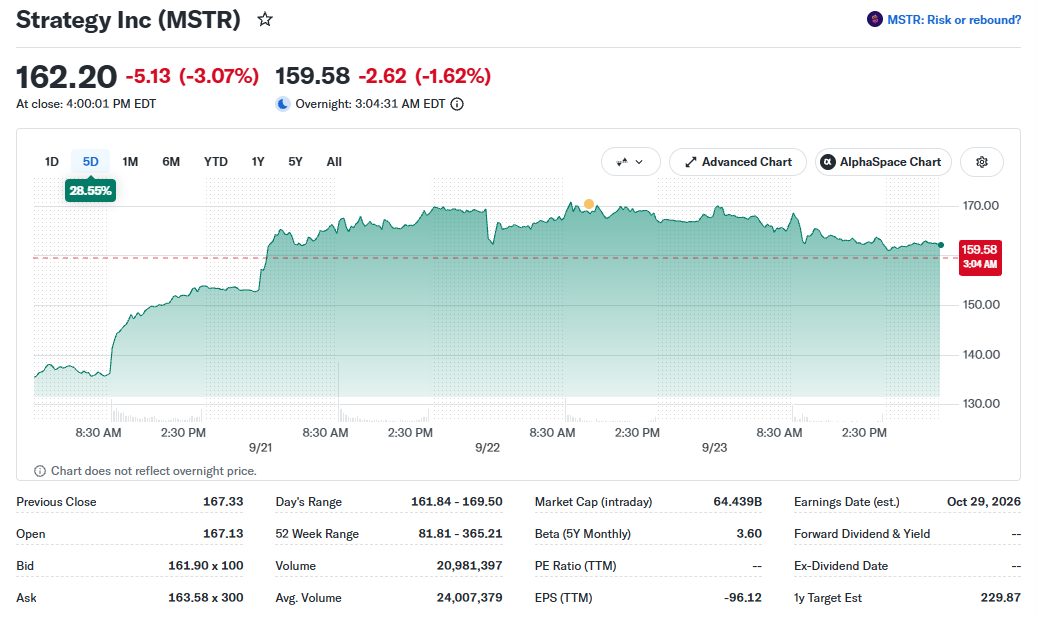The width and height of the screenshot is (1038, 618).
Task: Click the Bid value 161.90 x 100
Action: click(x=206, y=566)
